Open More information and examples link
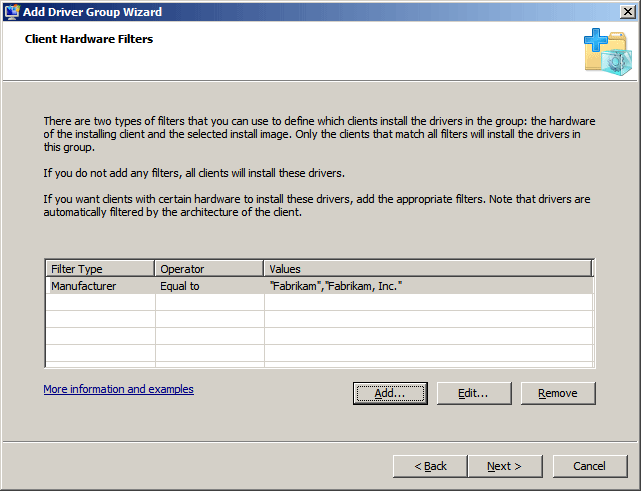Image resolution: width=641 pixels, height=491 pixels. coord(119,389)
